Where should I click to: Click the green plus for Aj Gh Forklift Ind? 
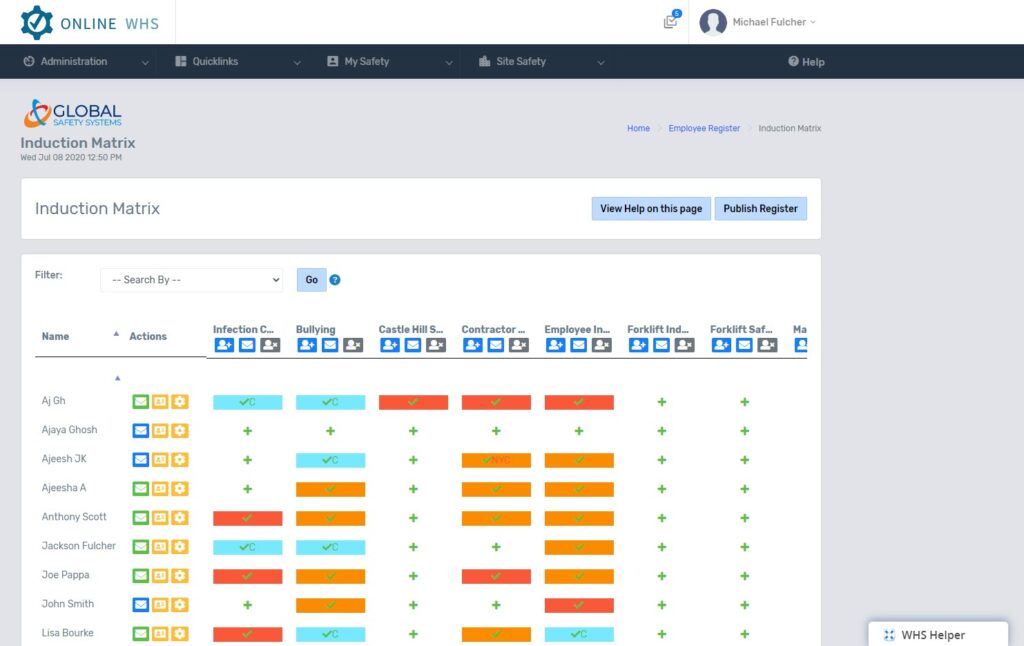point(661,402)
